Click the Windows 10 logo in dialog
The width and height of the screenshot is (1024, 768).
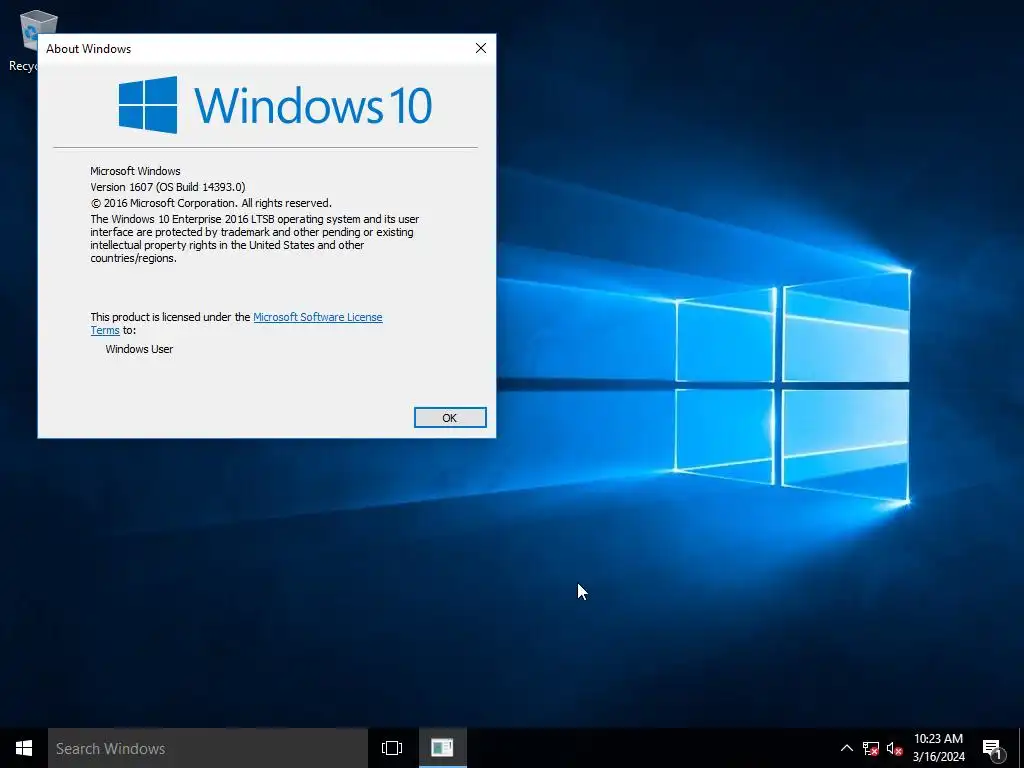pyautogui.click(x=276, y=104)
